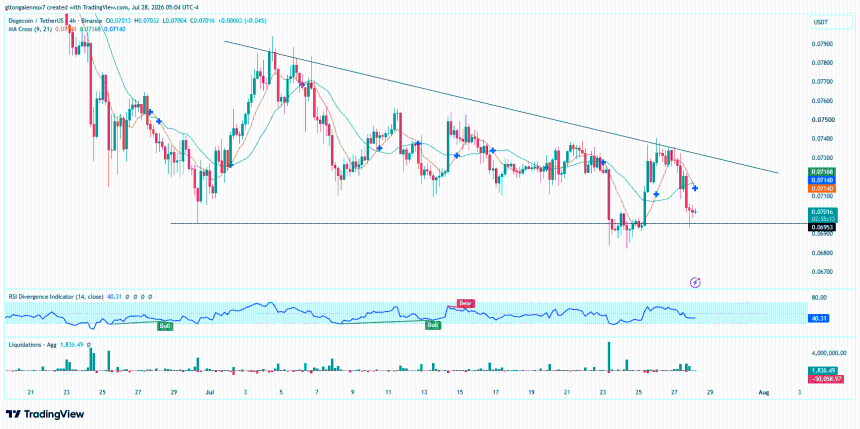Click the blue cross marker beside latest candles
Viewport: 860px width, 429px height.
point(695,188)
